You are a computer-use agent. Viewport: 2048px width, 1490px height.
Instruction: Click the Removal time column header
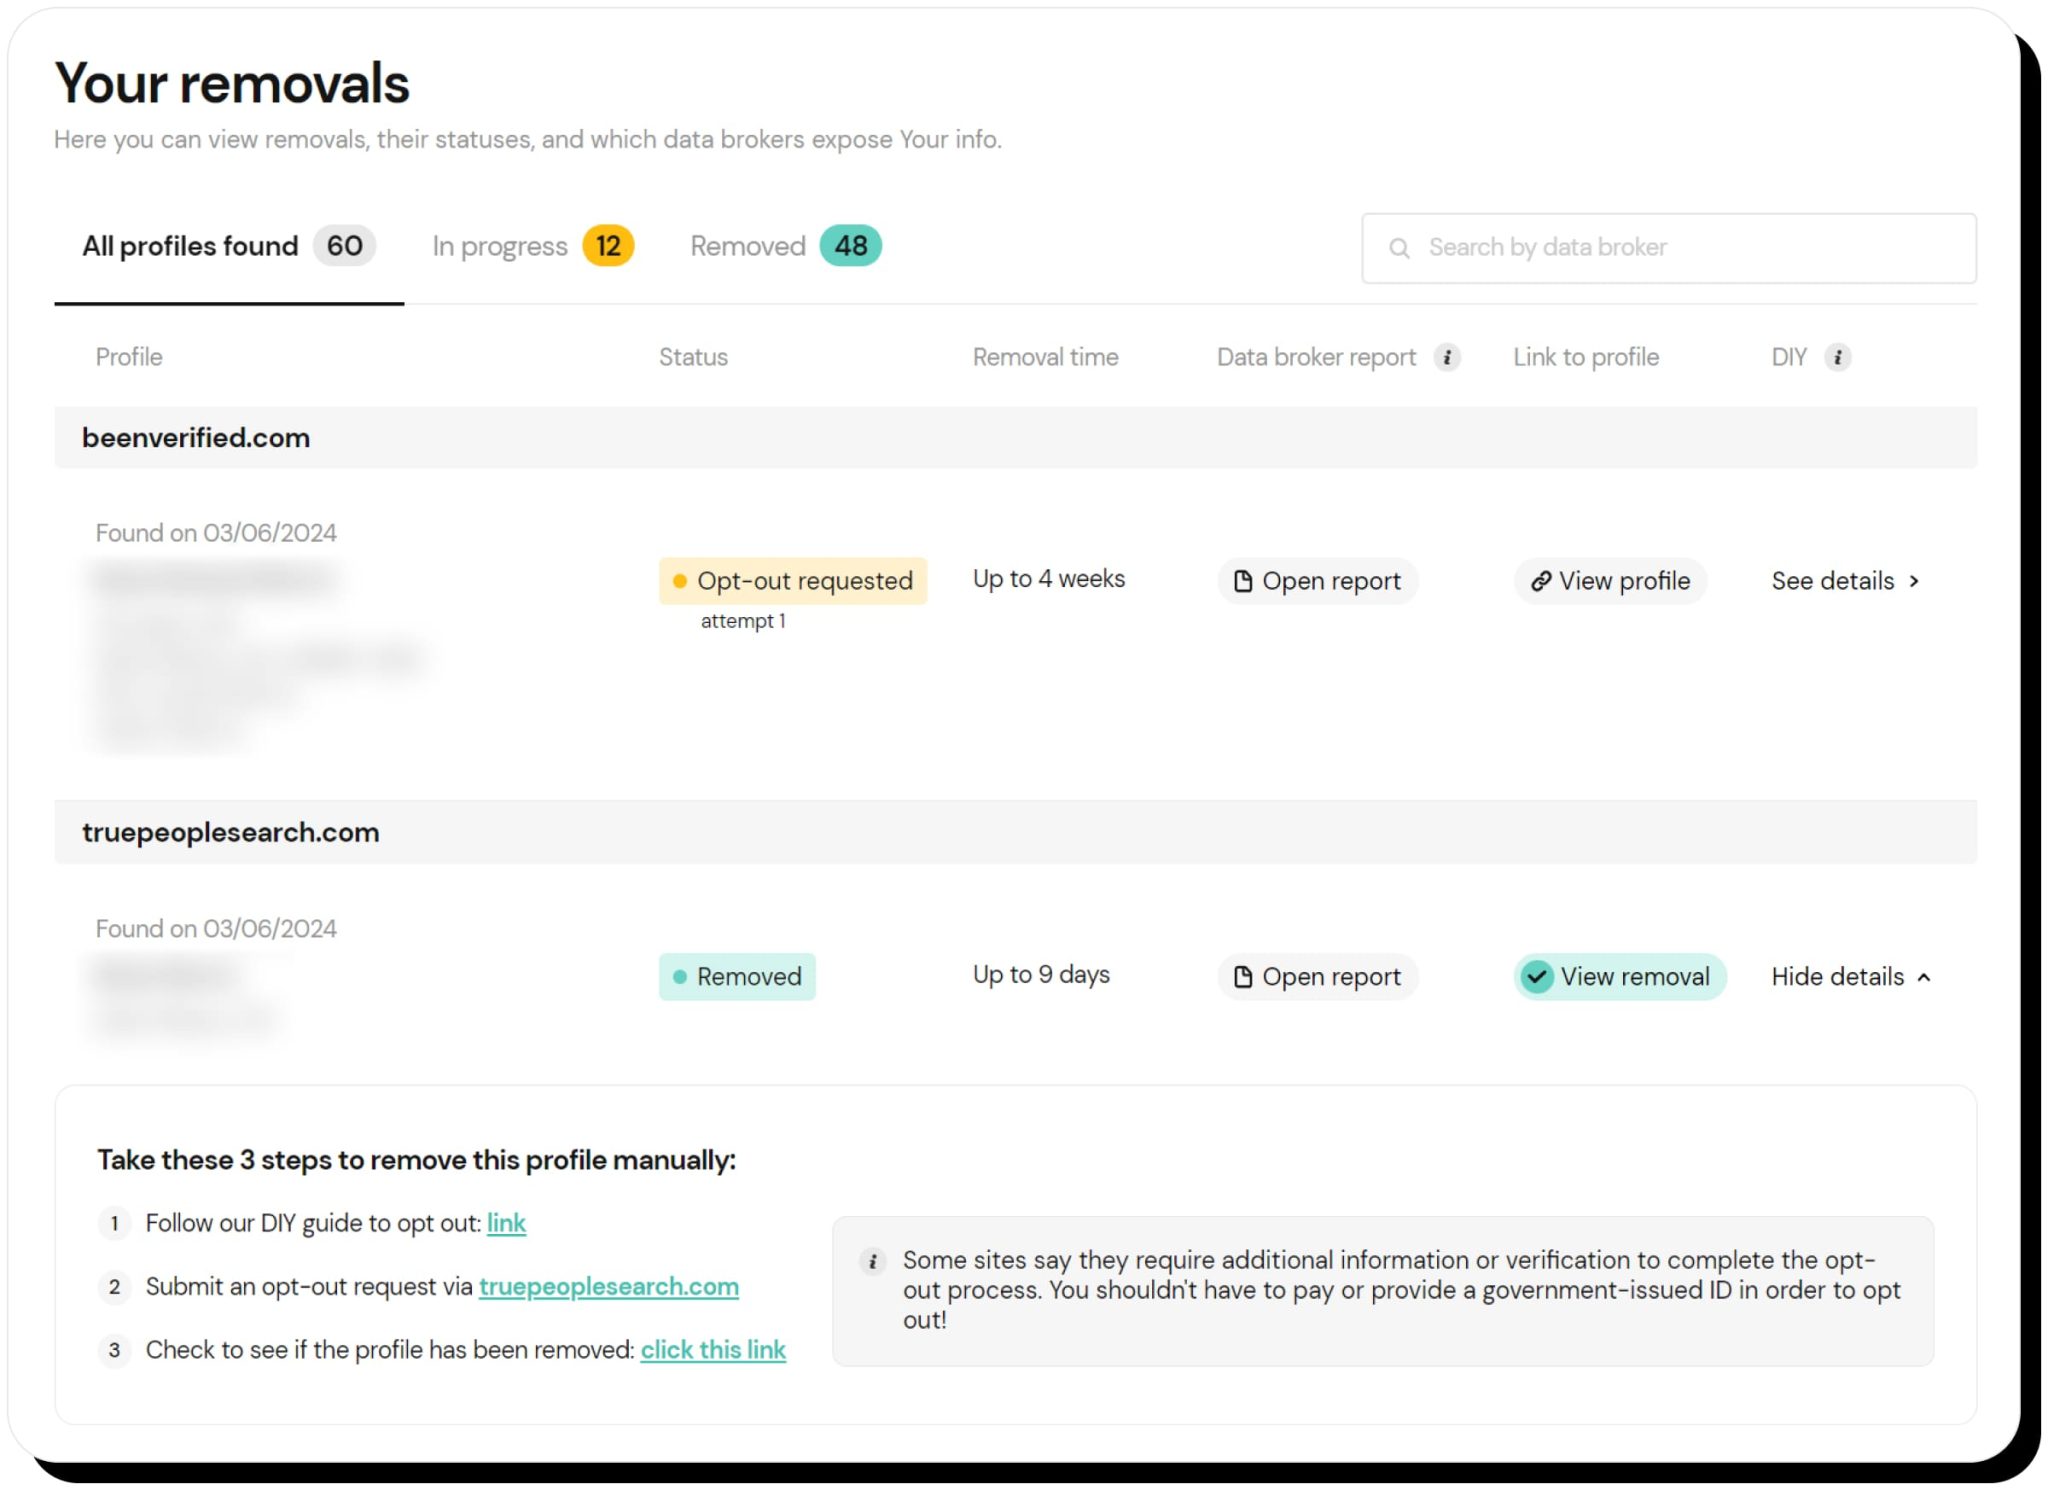click(1045, 357)
